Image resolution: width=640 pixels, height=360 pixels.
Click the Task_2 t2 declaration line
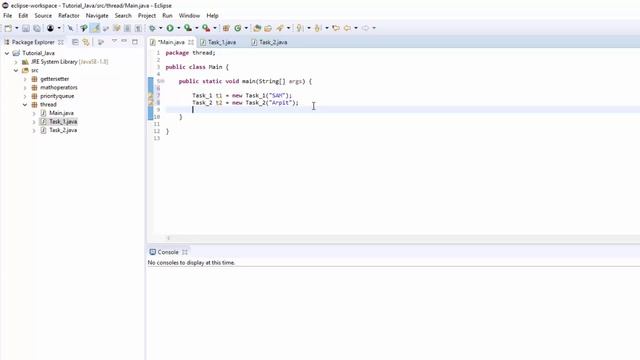pos(245,102)
